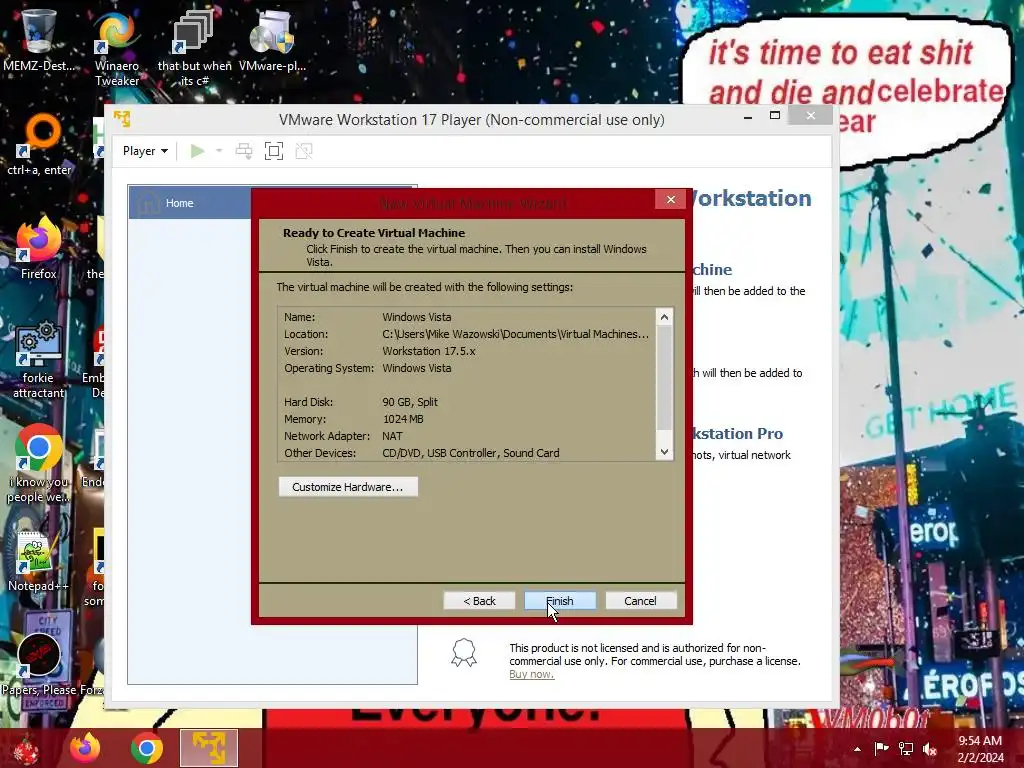
Task: Click the 'Hard Disk: 90 GB, Split' row
Action: click(x=466, y=402)
